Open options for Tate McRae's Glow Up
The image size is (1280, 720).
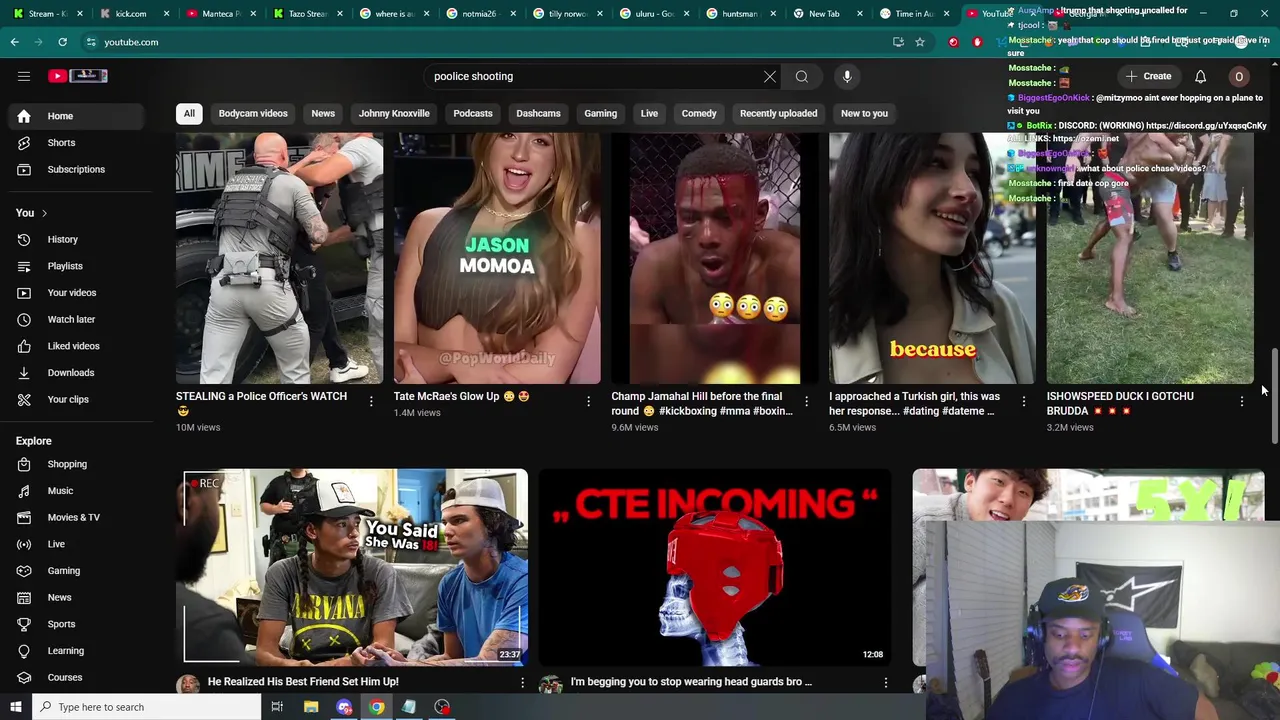tap(588, 401)
